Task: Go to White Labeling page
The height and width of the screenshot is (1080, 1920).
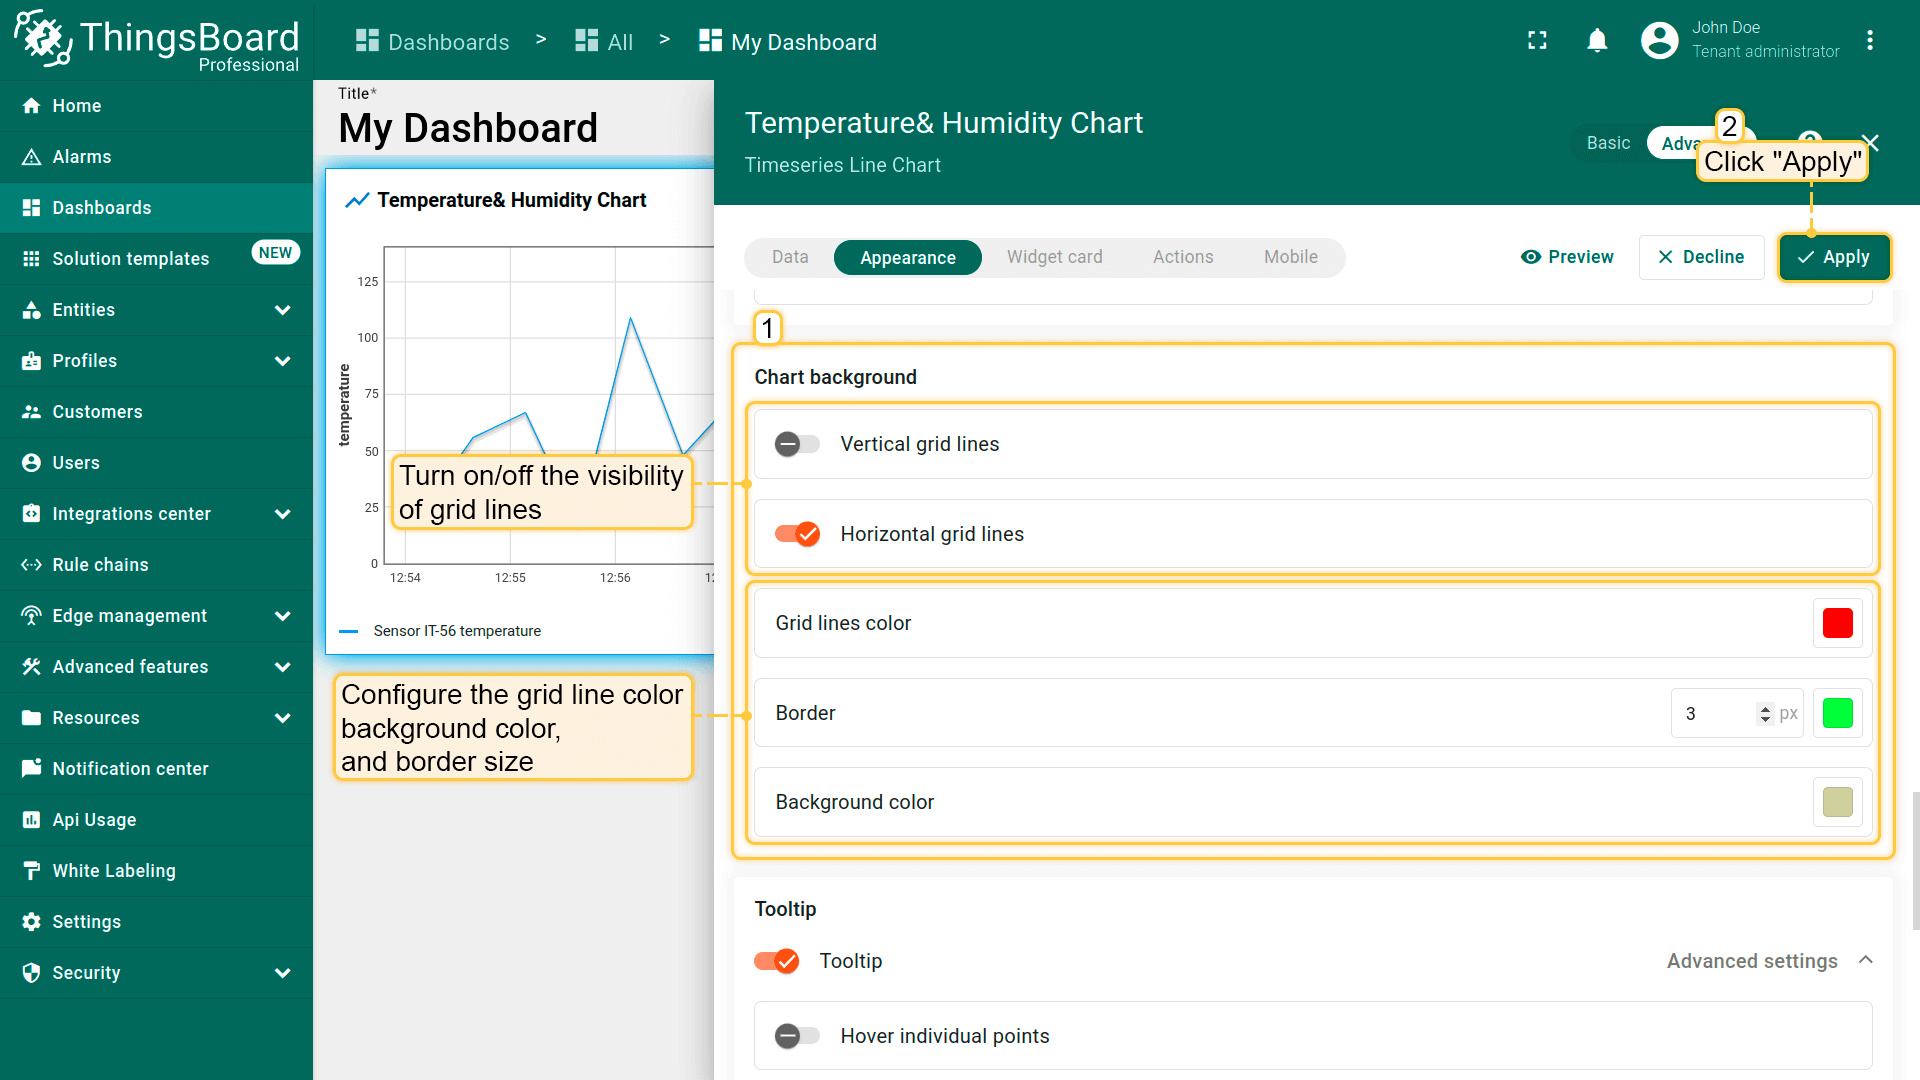Action: 113,871
